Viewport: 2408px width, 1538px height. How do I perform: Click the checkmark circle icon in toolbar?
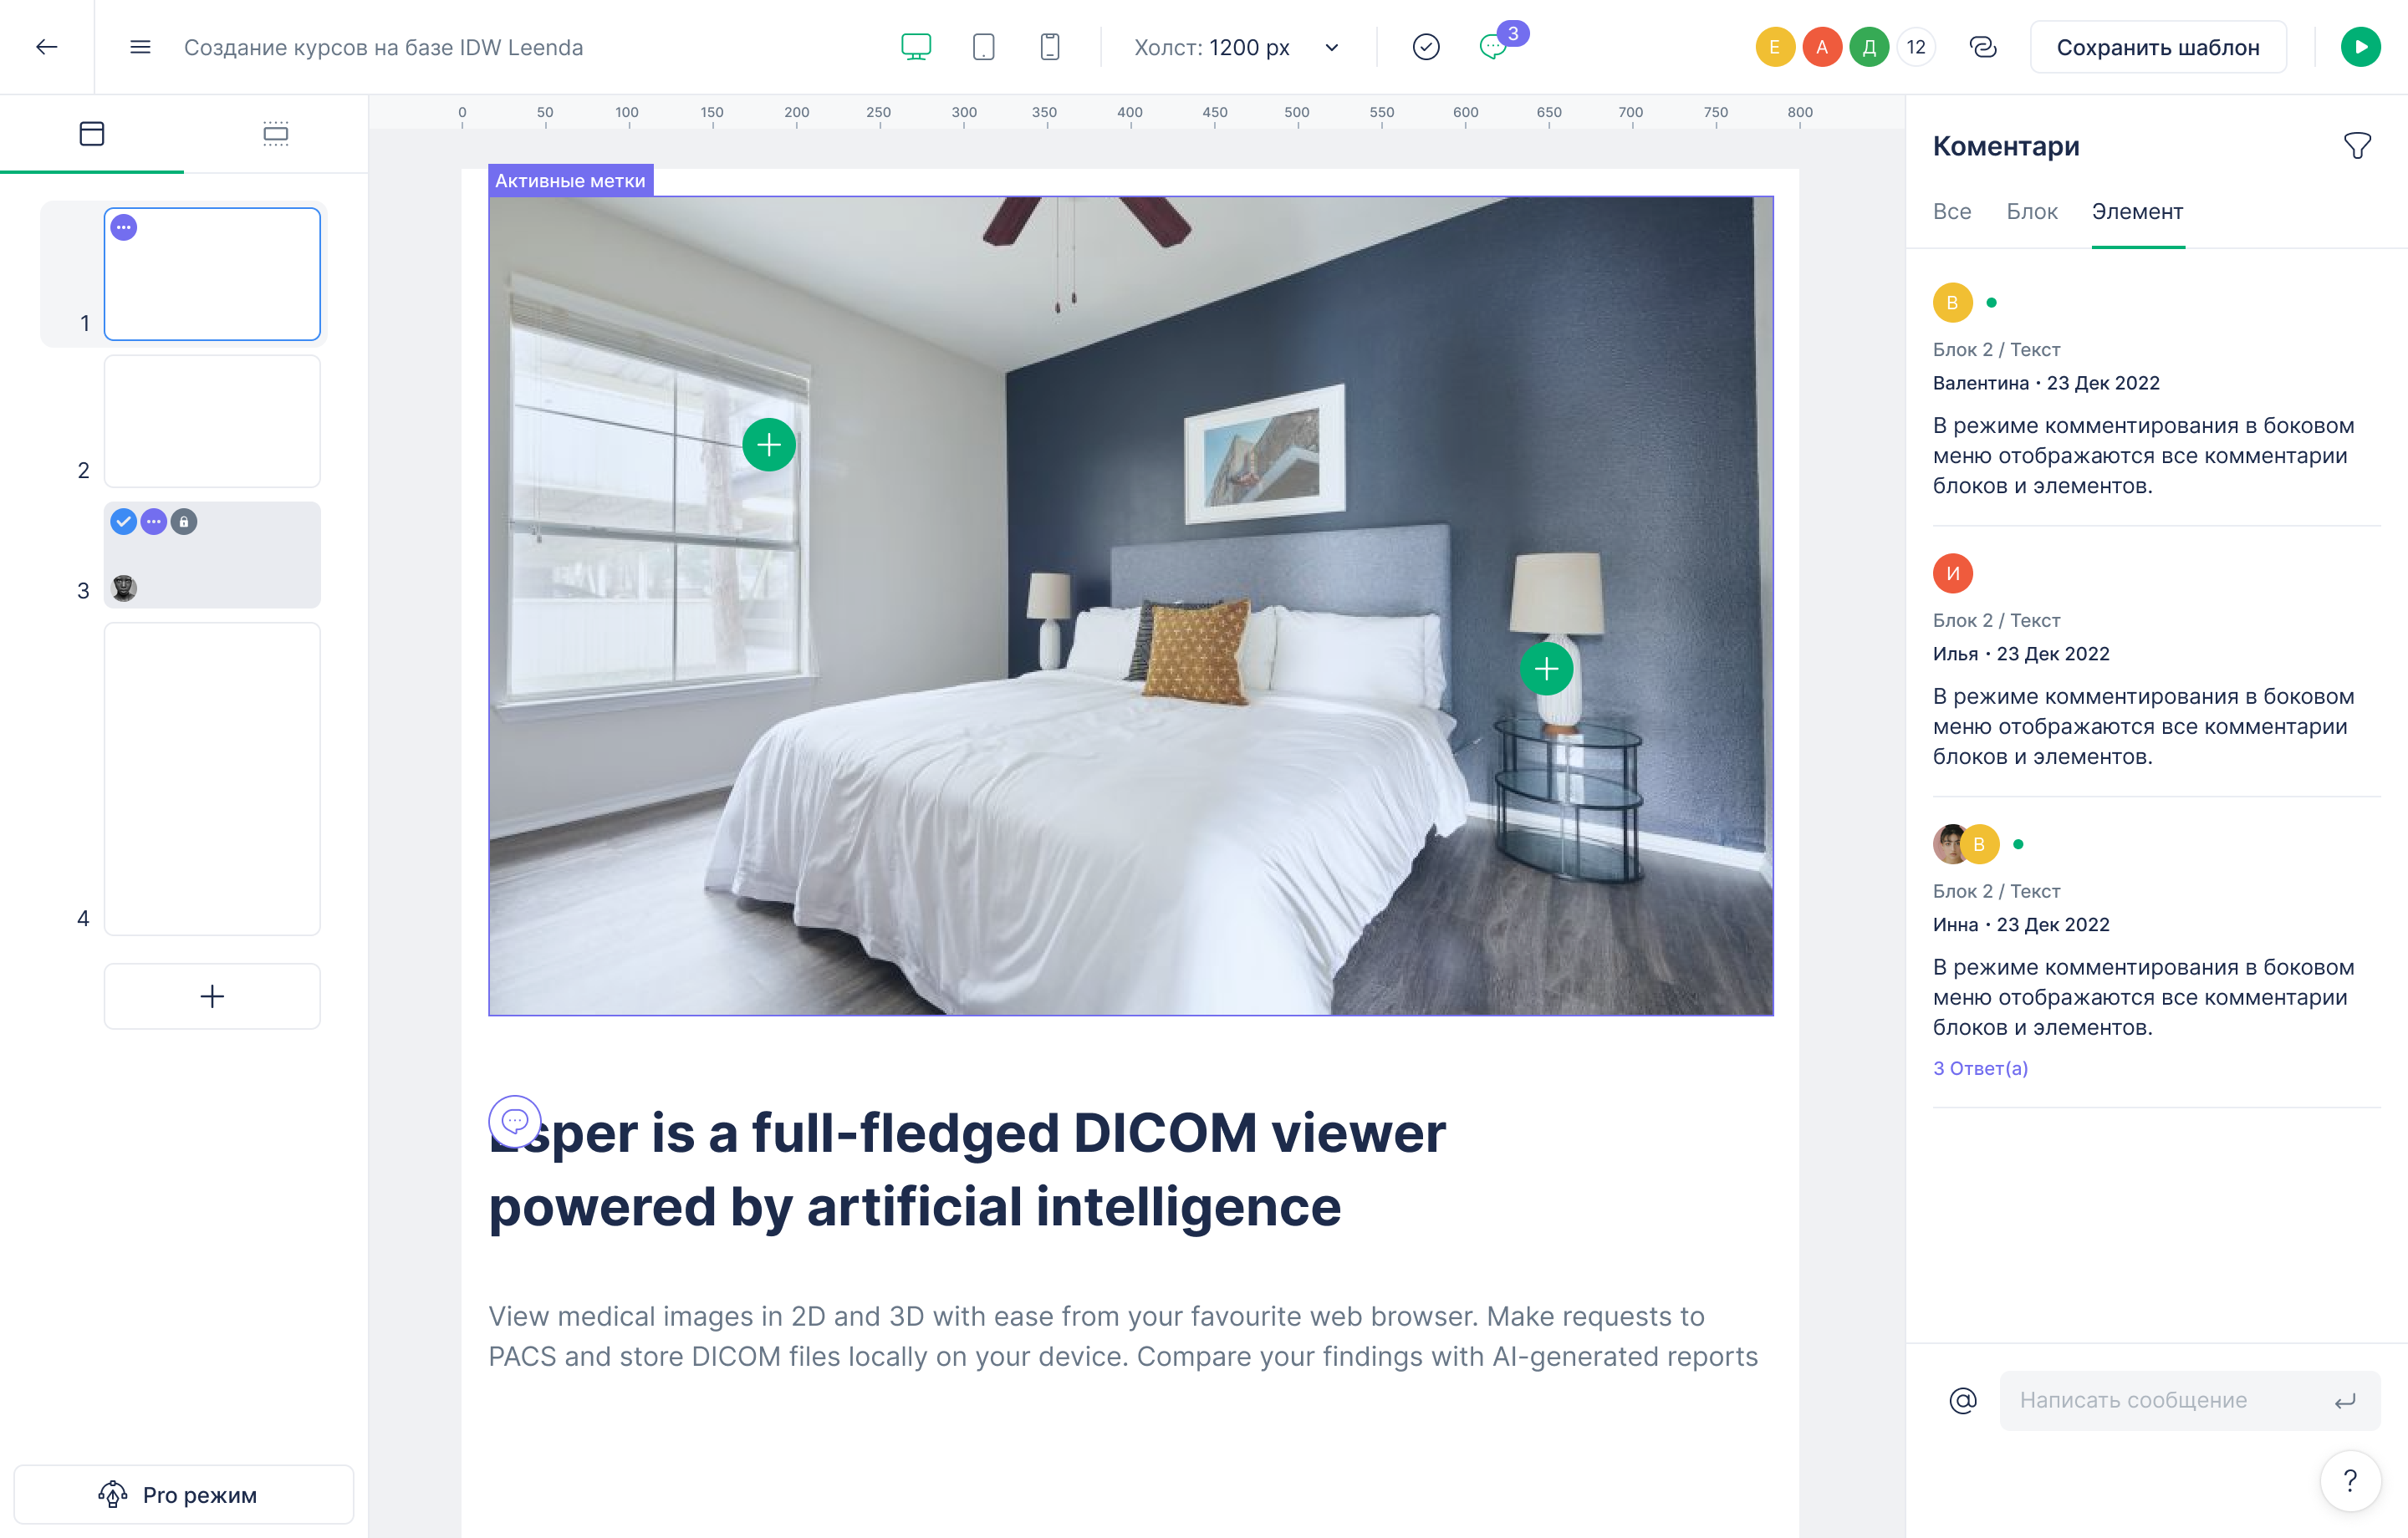pos(1426,47)
